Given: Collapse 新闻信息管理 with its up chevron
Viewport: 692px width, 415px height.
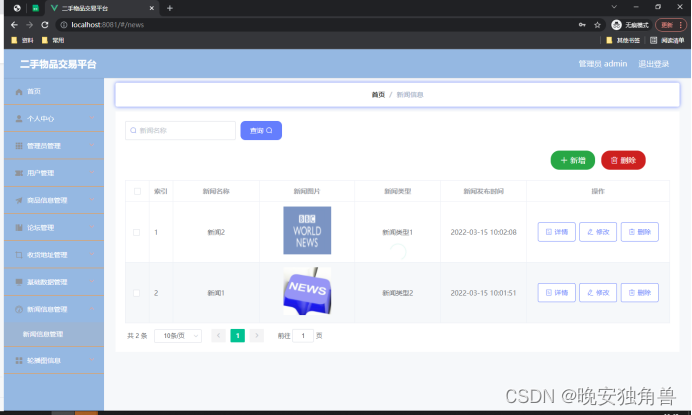Looking at the screenshot, I should click(x=92, y=309).
